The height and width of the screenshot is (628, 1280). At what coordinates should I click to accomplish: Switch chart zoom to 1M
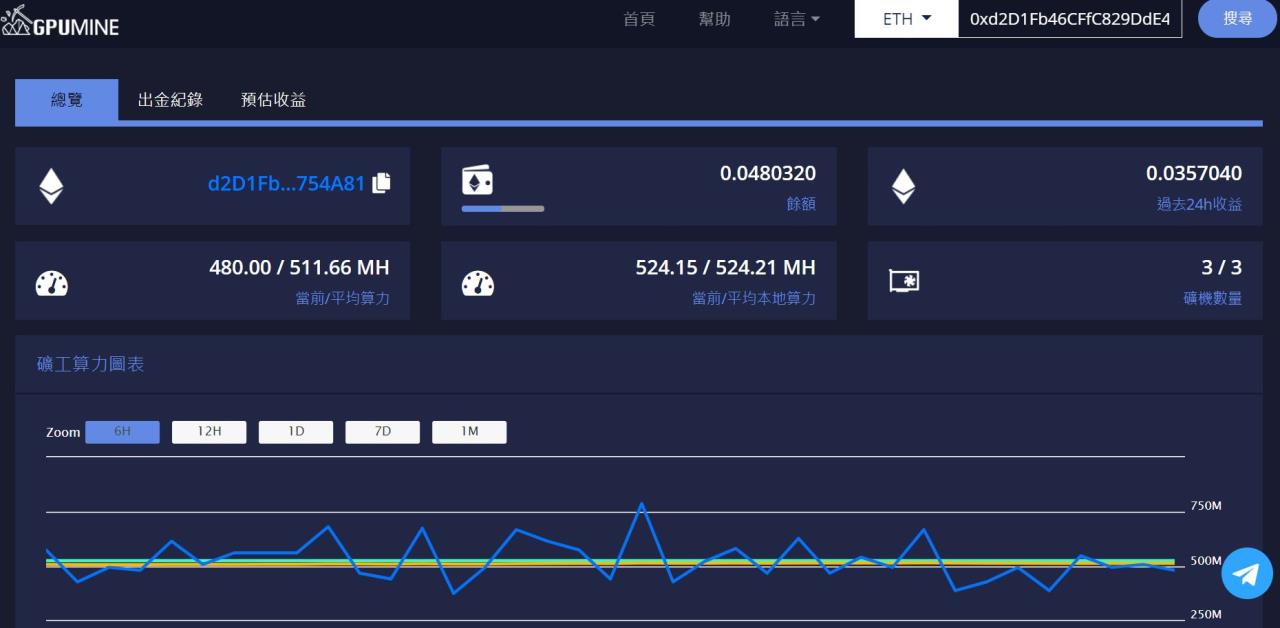click(469, 431)
